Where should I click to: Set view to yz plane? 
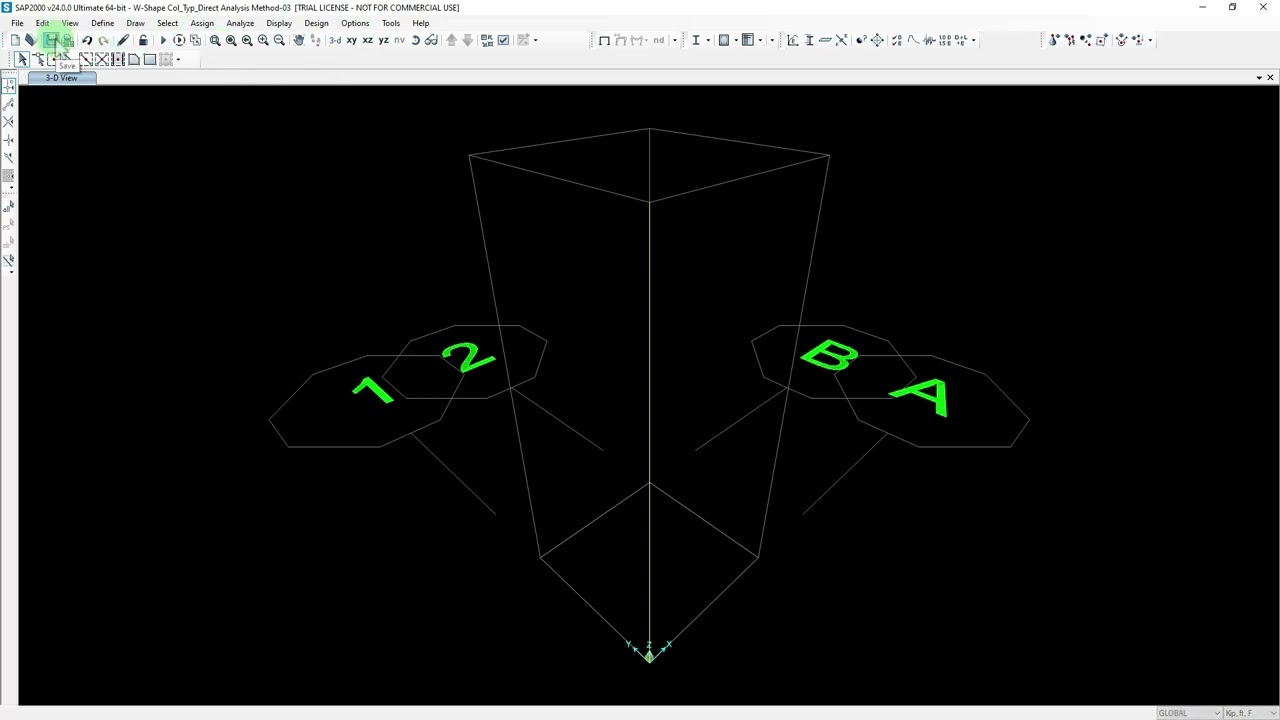pos(383,40)
